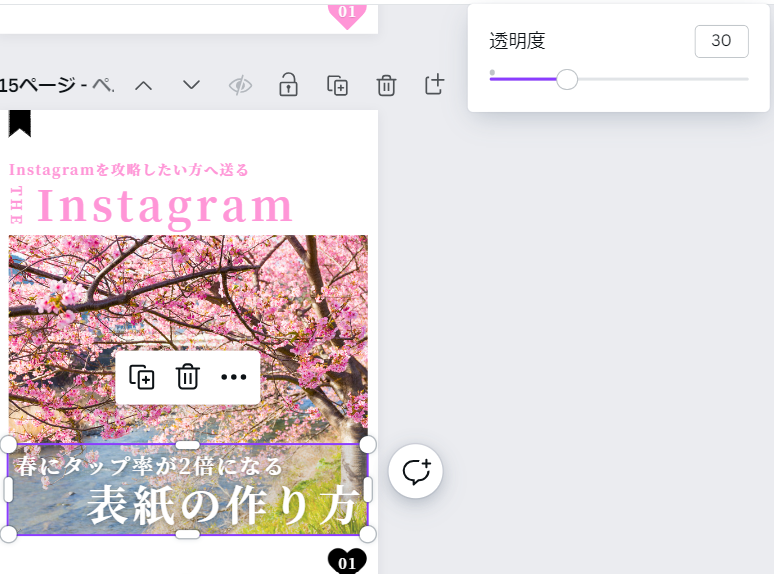Click the page title '15ページ'

38,85
